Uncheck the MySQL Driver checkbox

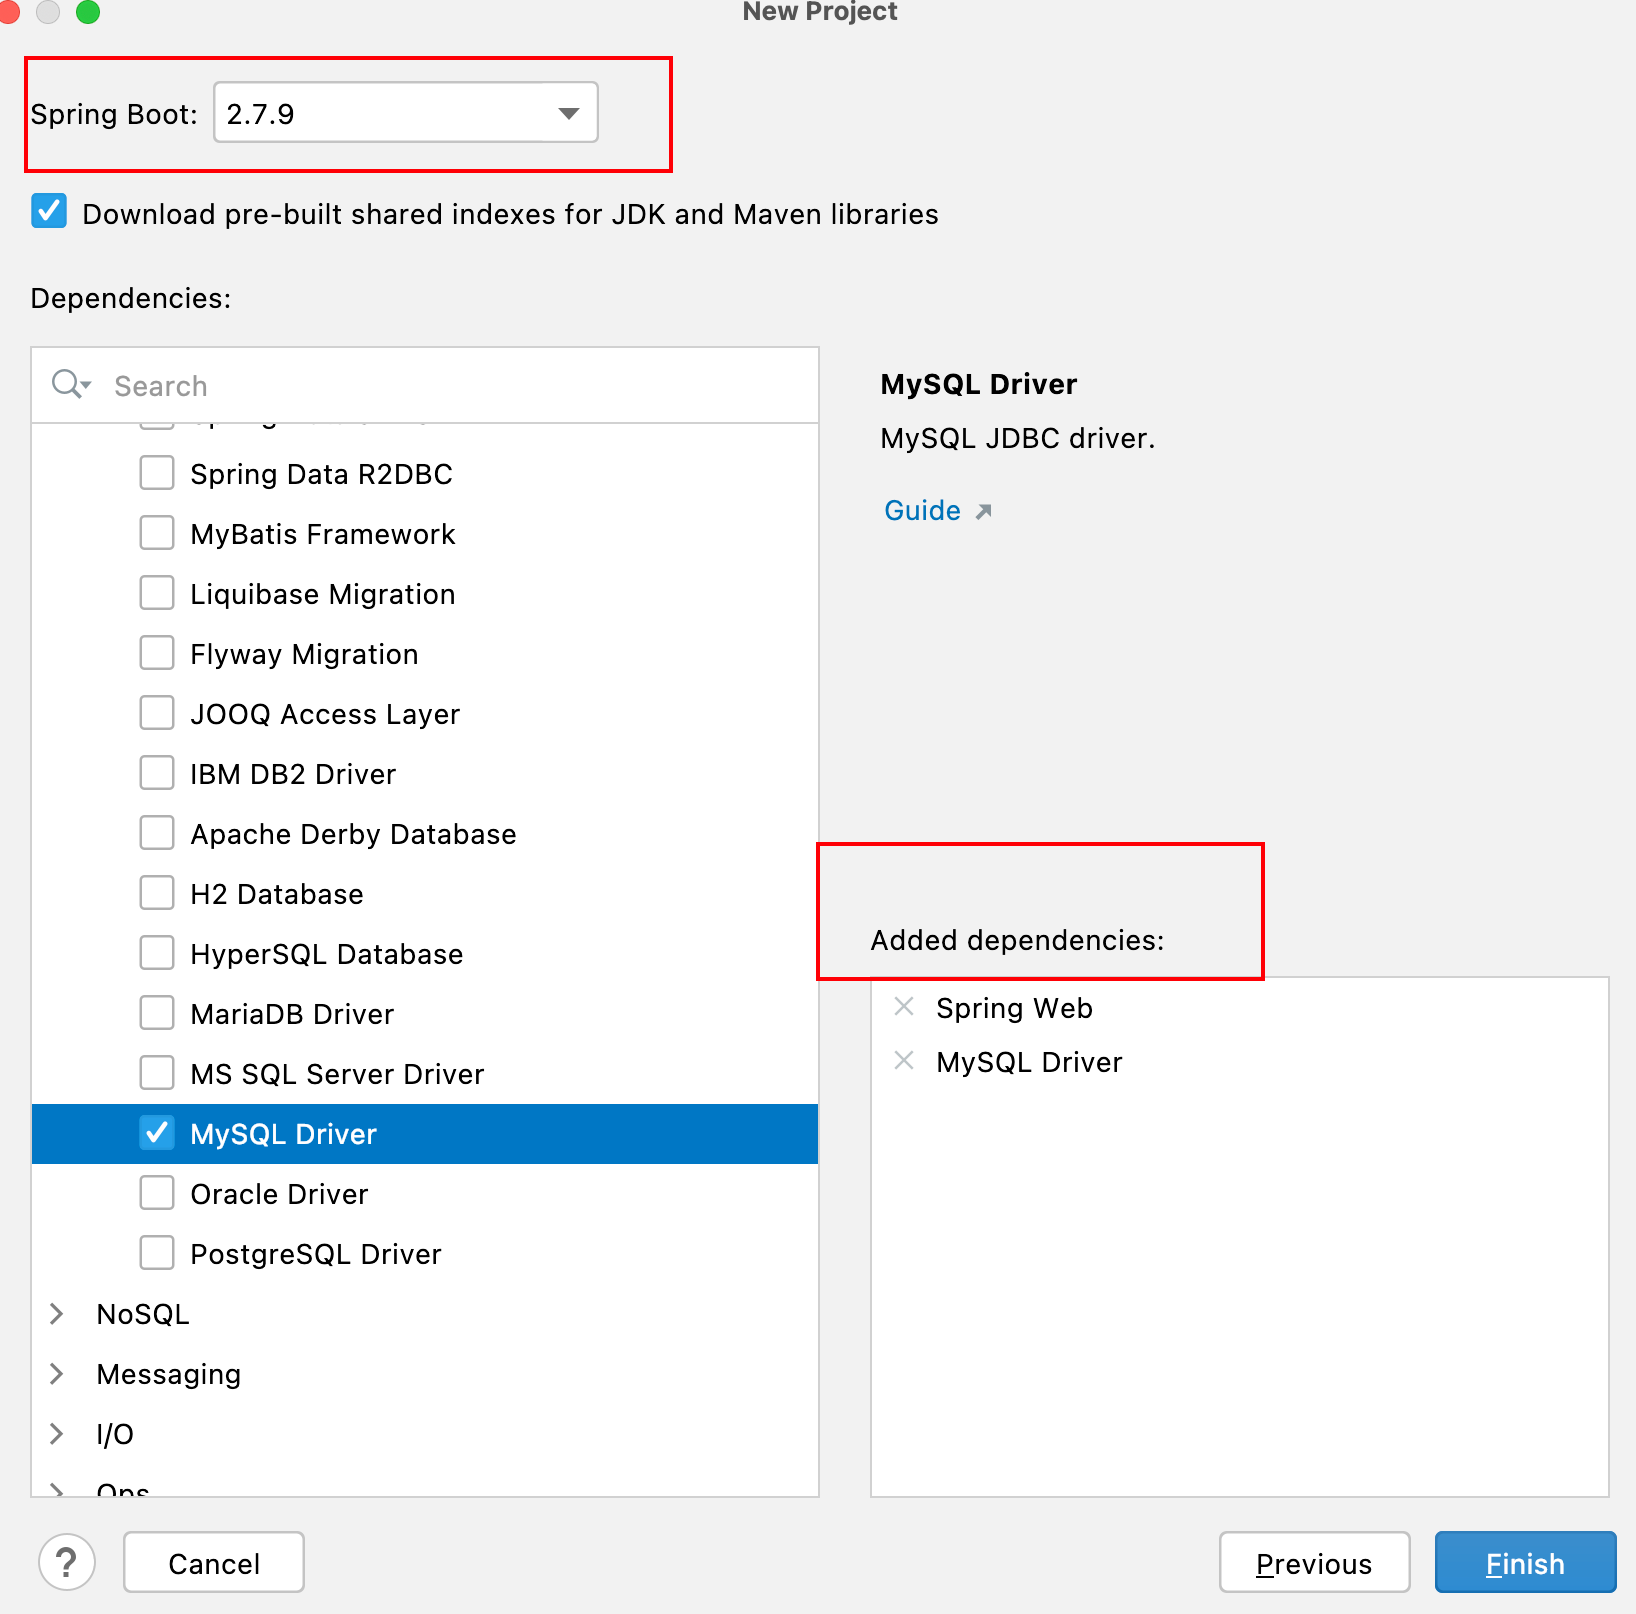(157, 1133)
